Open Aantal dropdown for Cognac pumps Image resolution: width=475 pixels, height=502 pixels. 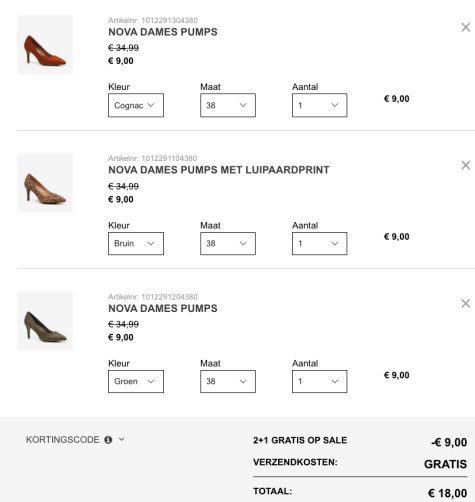(319, 105)
